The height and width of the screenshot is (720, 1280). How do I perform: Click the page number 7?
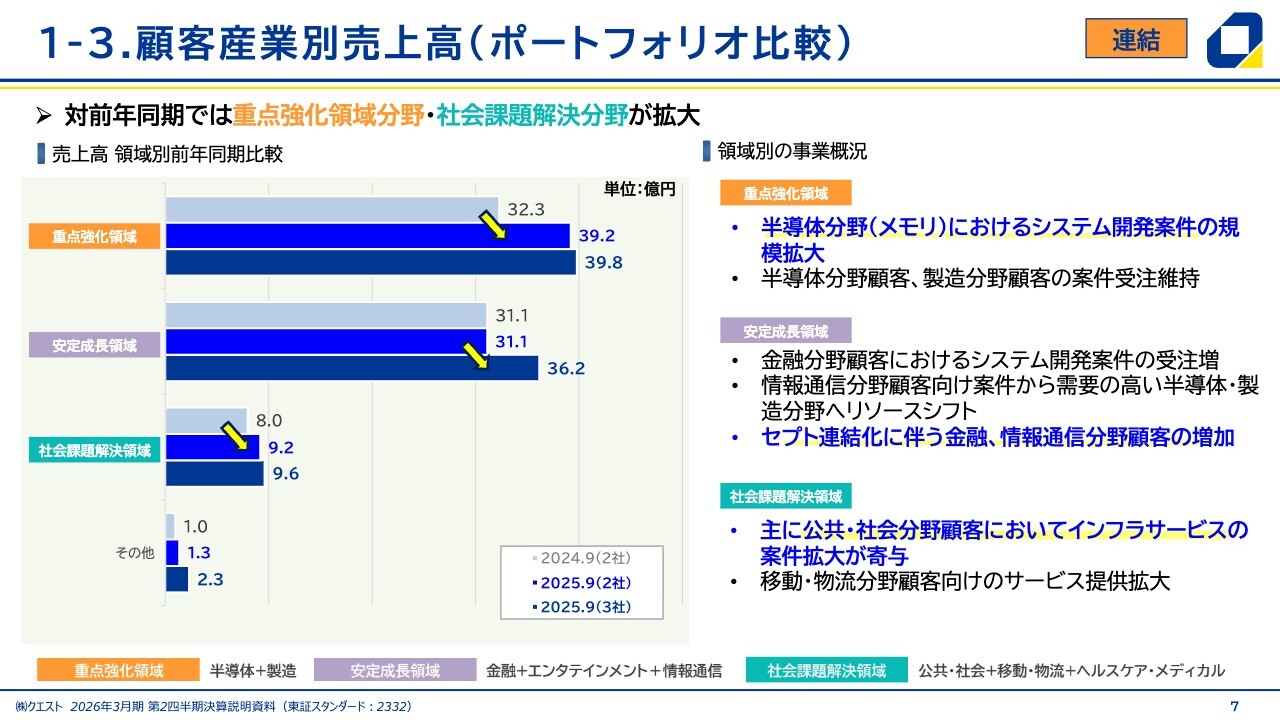(x=1234, y=706)
